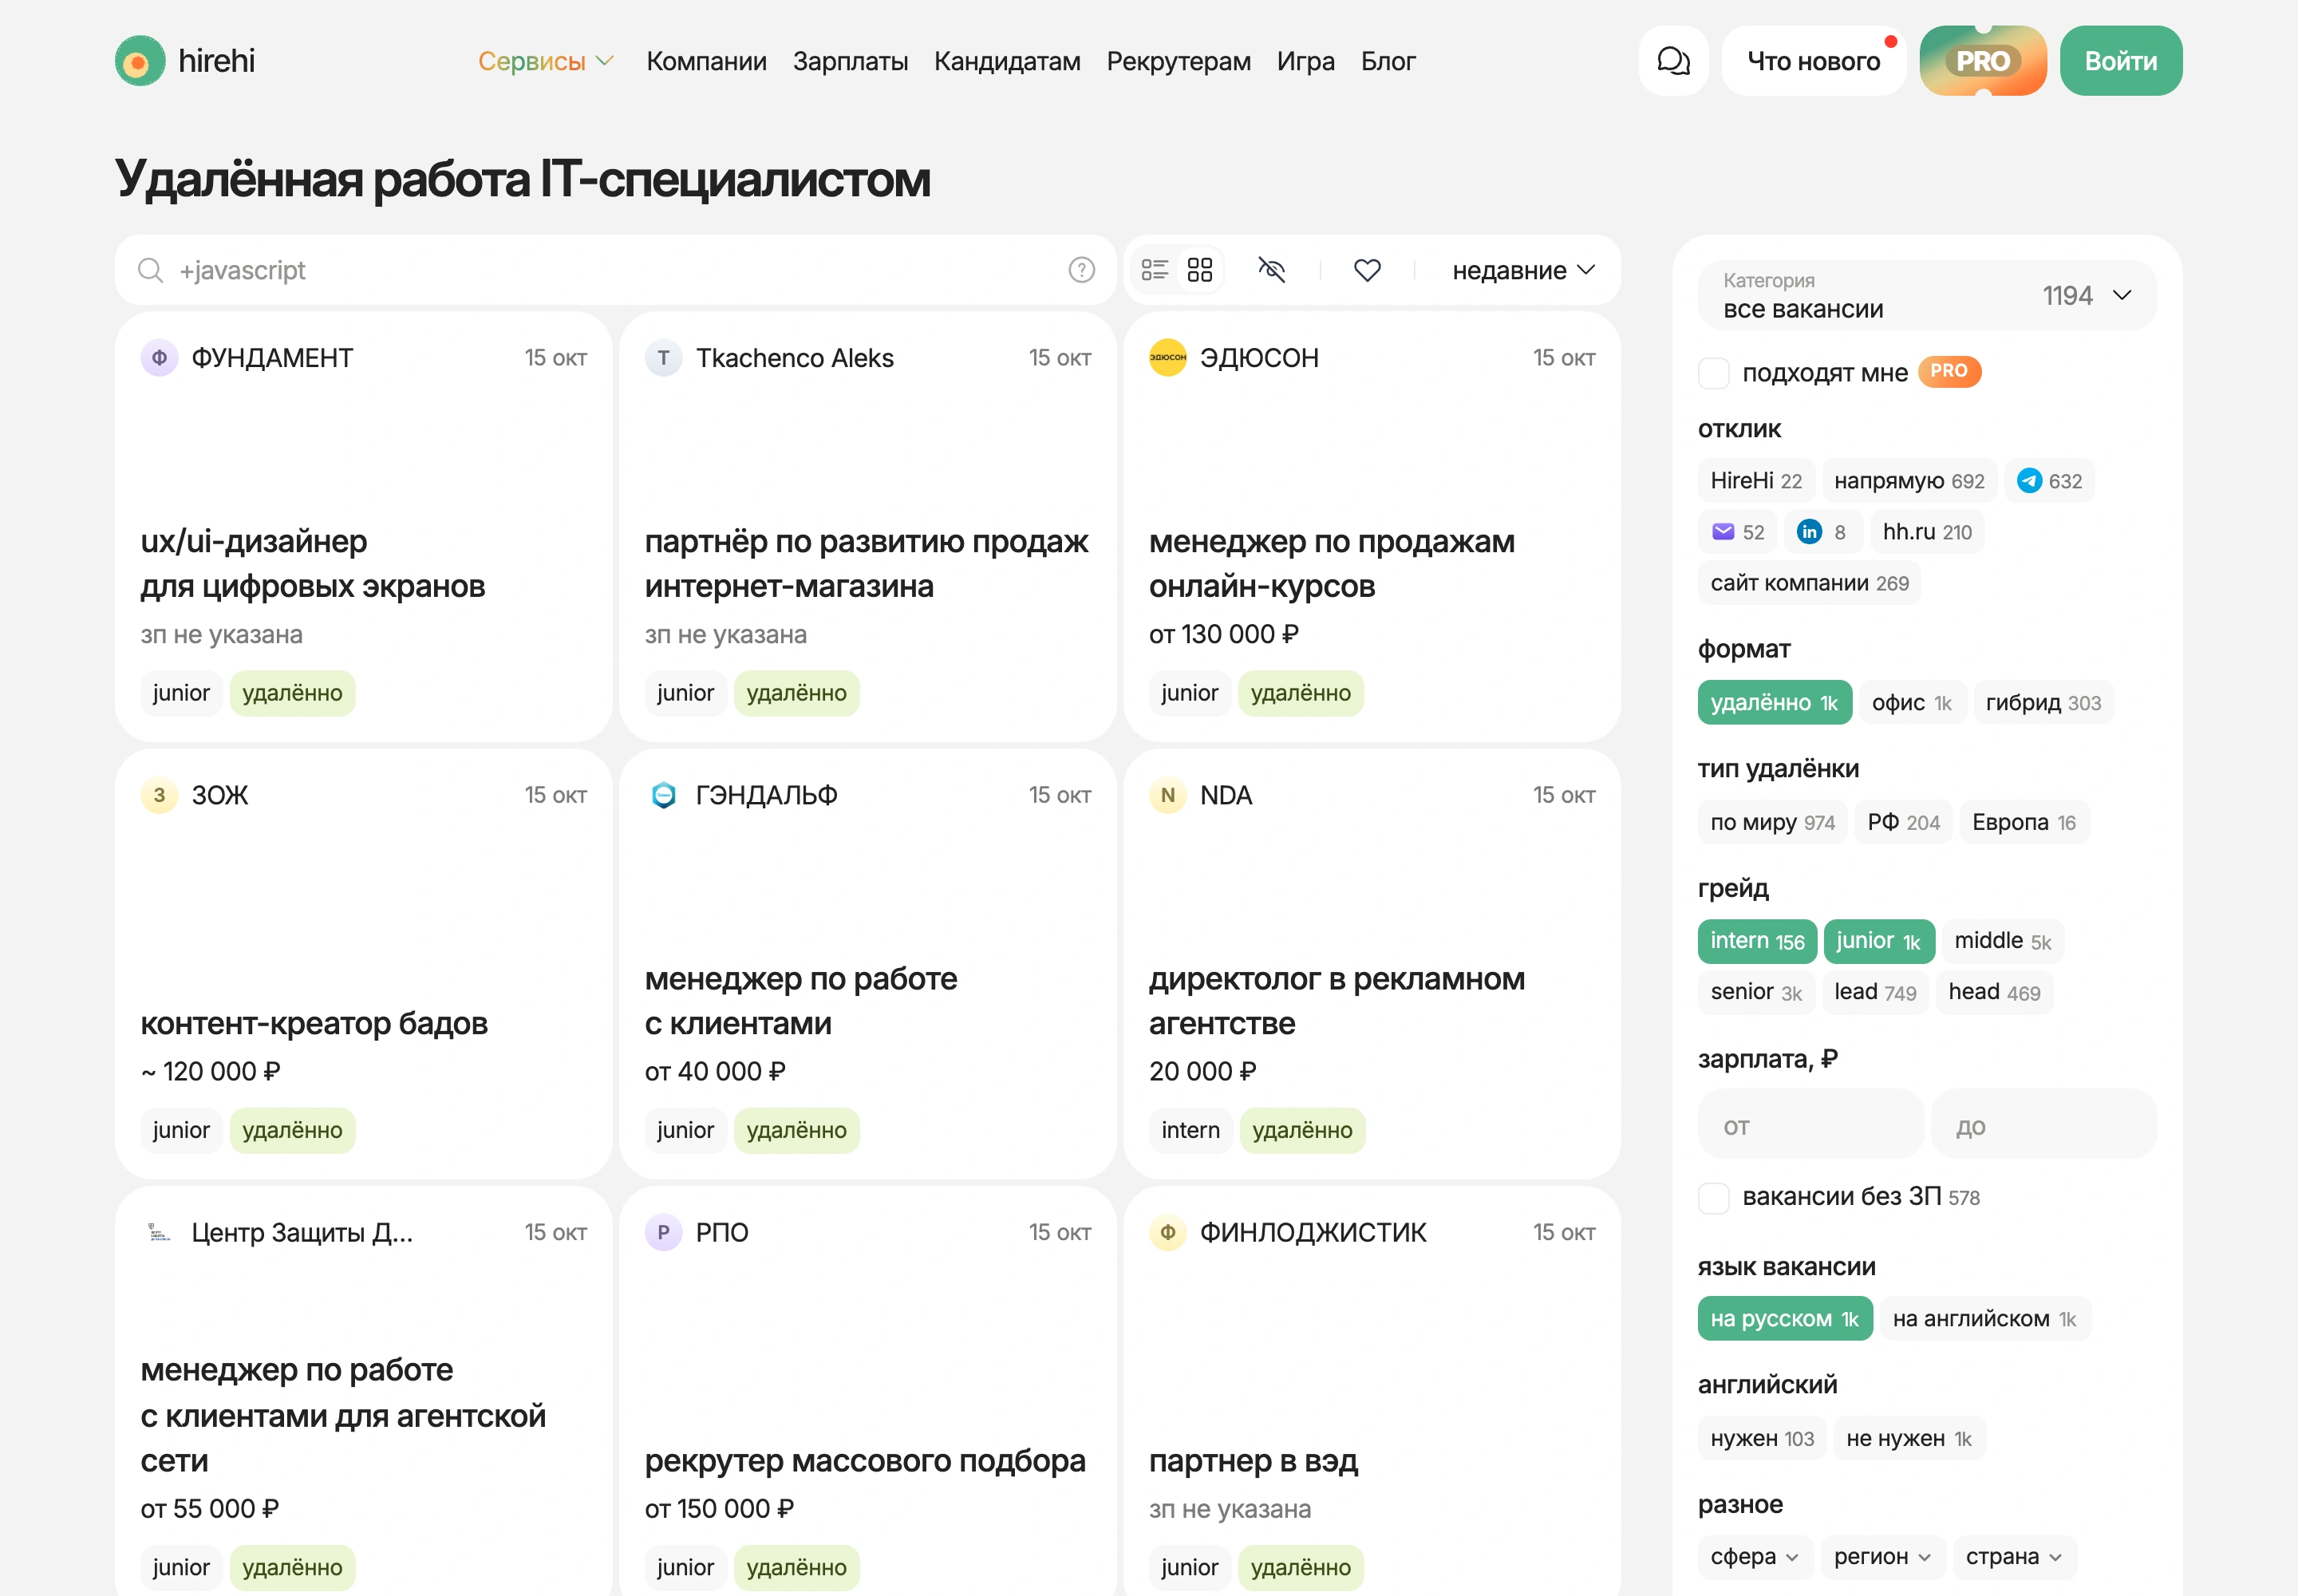
Task: Expand the Категория все вакансии dropdown
Action: tap(1927, 295)
